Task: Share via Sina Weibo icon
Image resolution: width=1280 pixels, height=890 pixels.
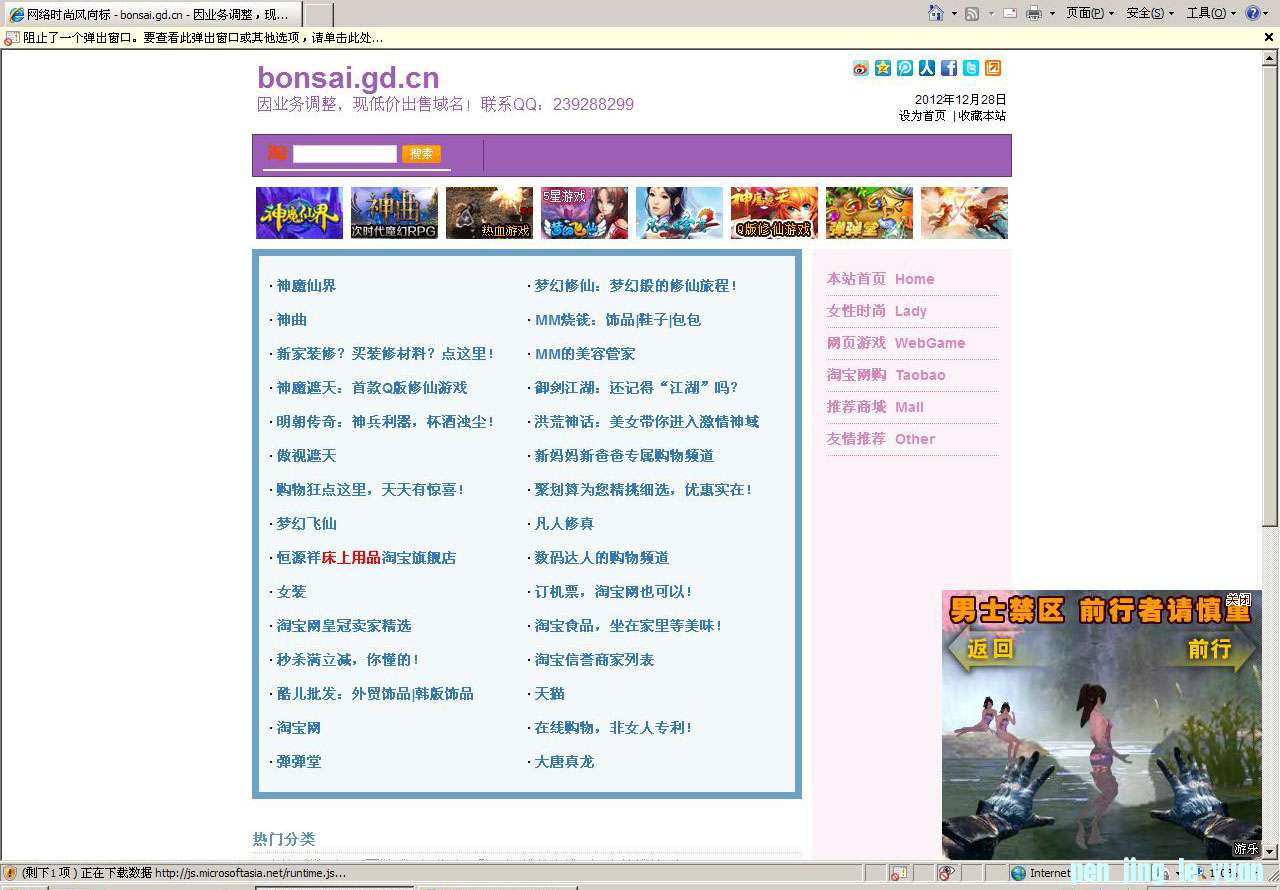Action: point(861,68)
